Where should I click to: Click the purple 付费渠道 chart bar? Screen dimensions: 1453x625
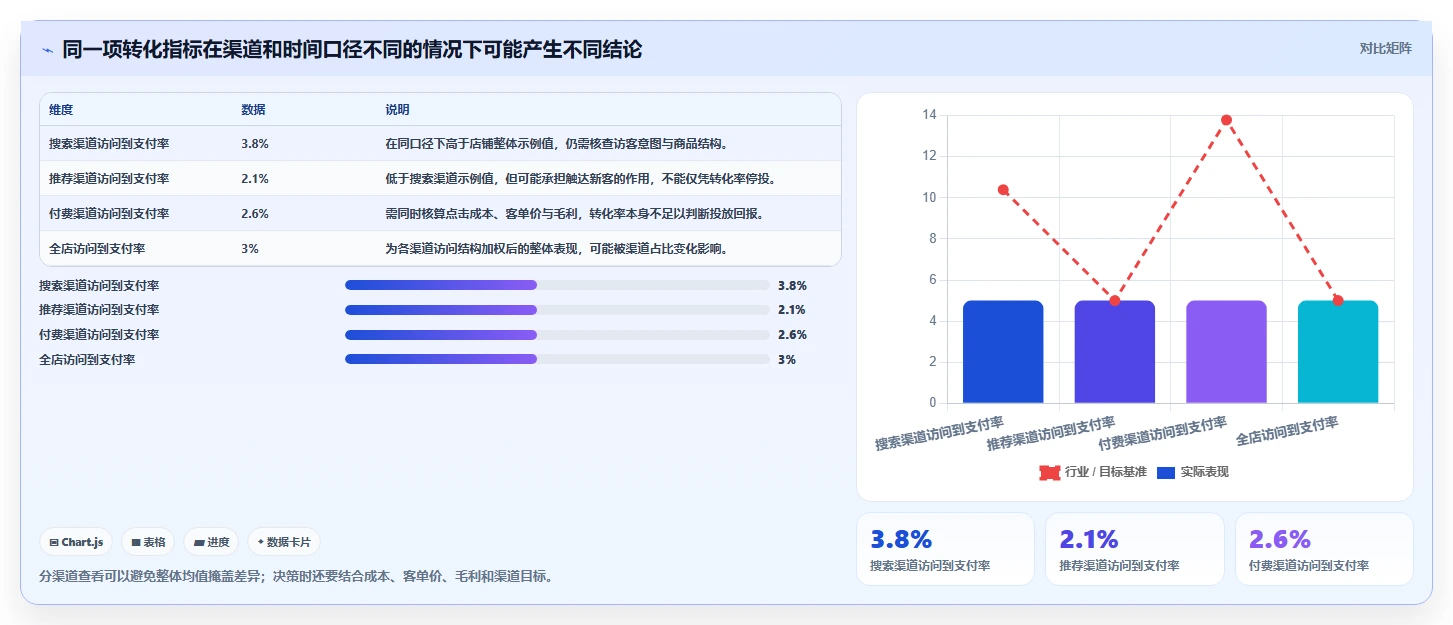1226,352
